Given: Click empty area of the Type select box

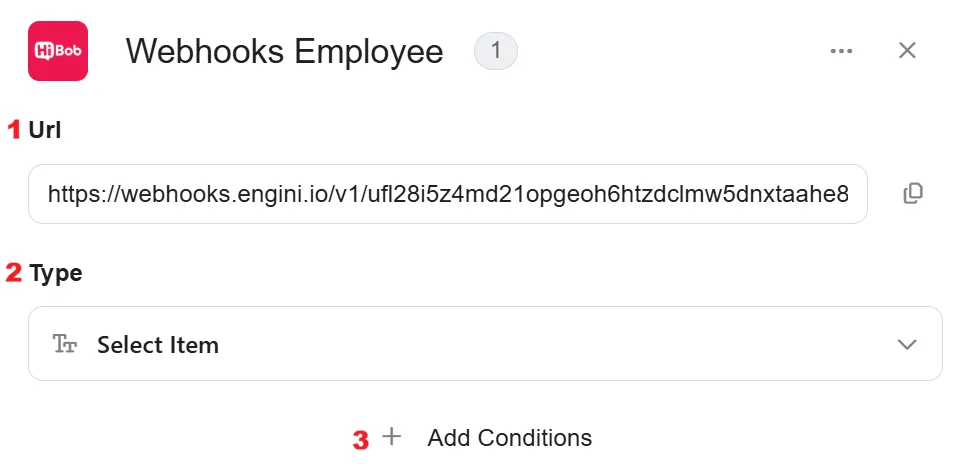Looking at the screenshot, I should [x=548, y=344].
